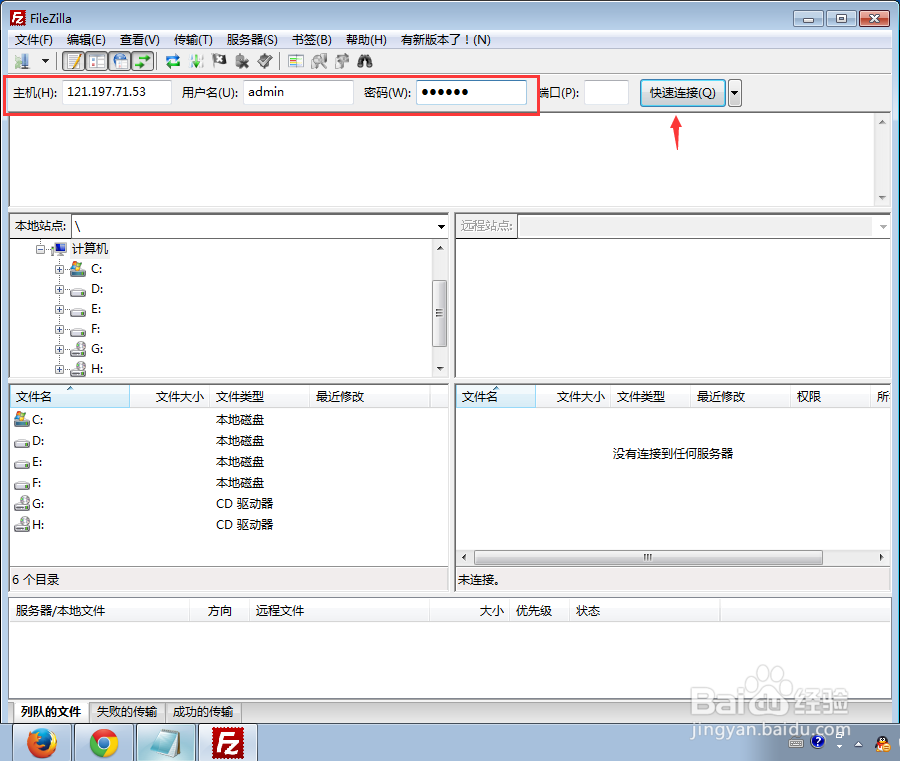Screen dimensions: 900x761
Task: Select the C: row in local file list
Action: (x=228, y=420)
